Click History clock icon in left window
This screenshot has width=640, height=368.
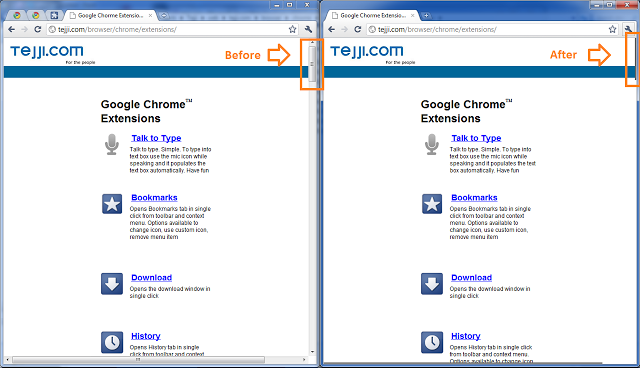tap(112, 342)
